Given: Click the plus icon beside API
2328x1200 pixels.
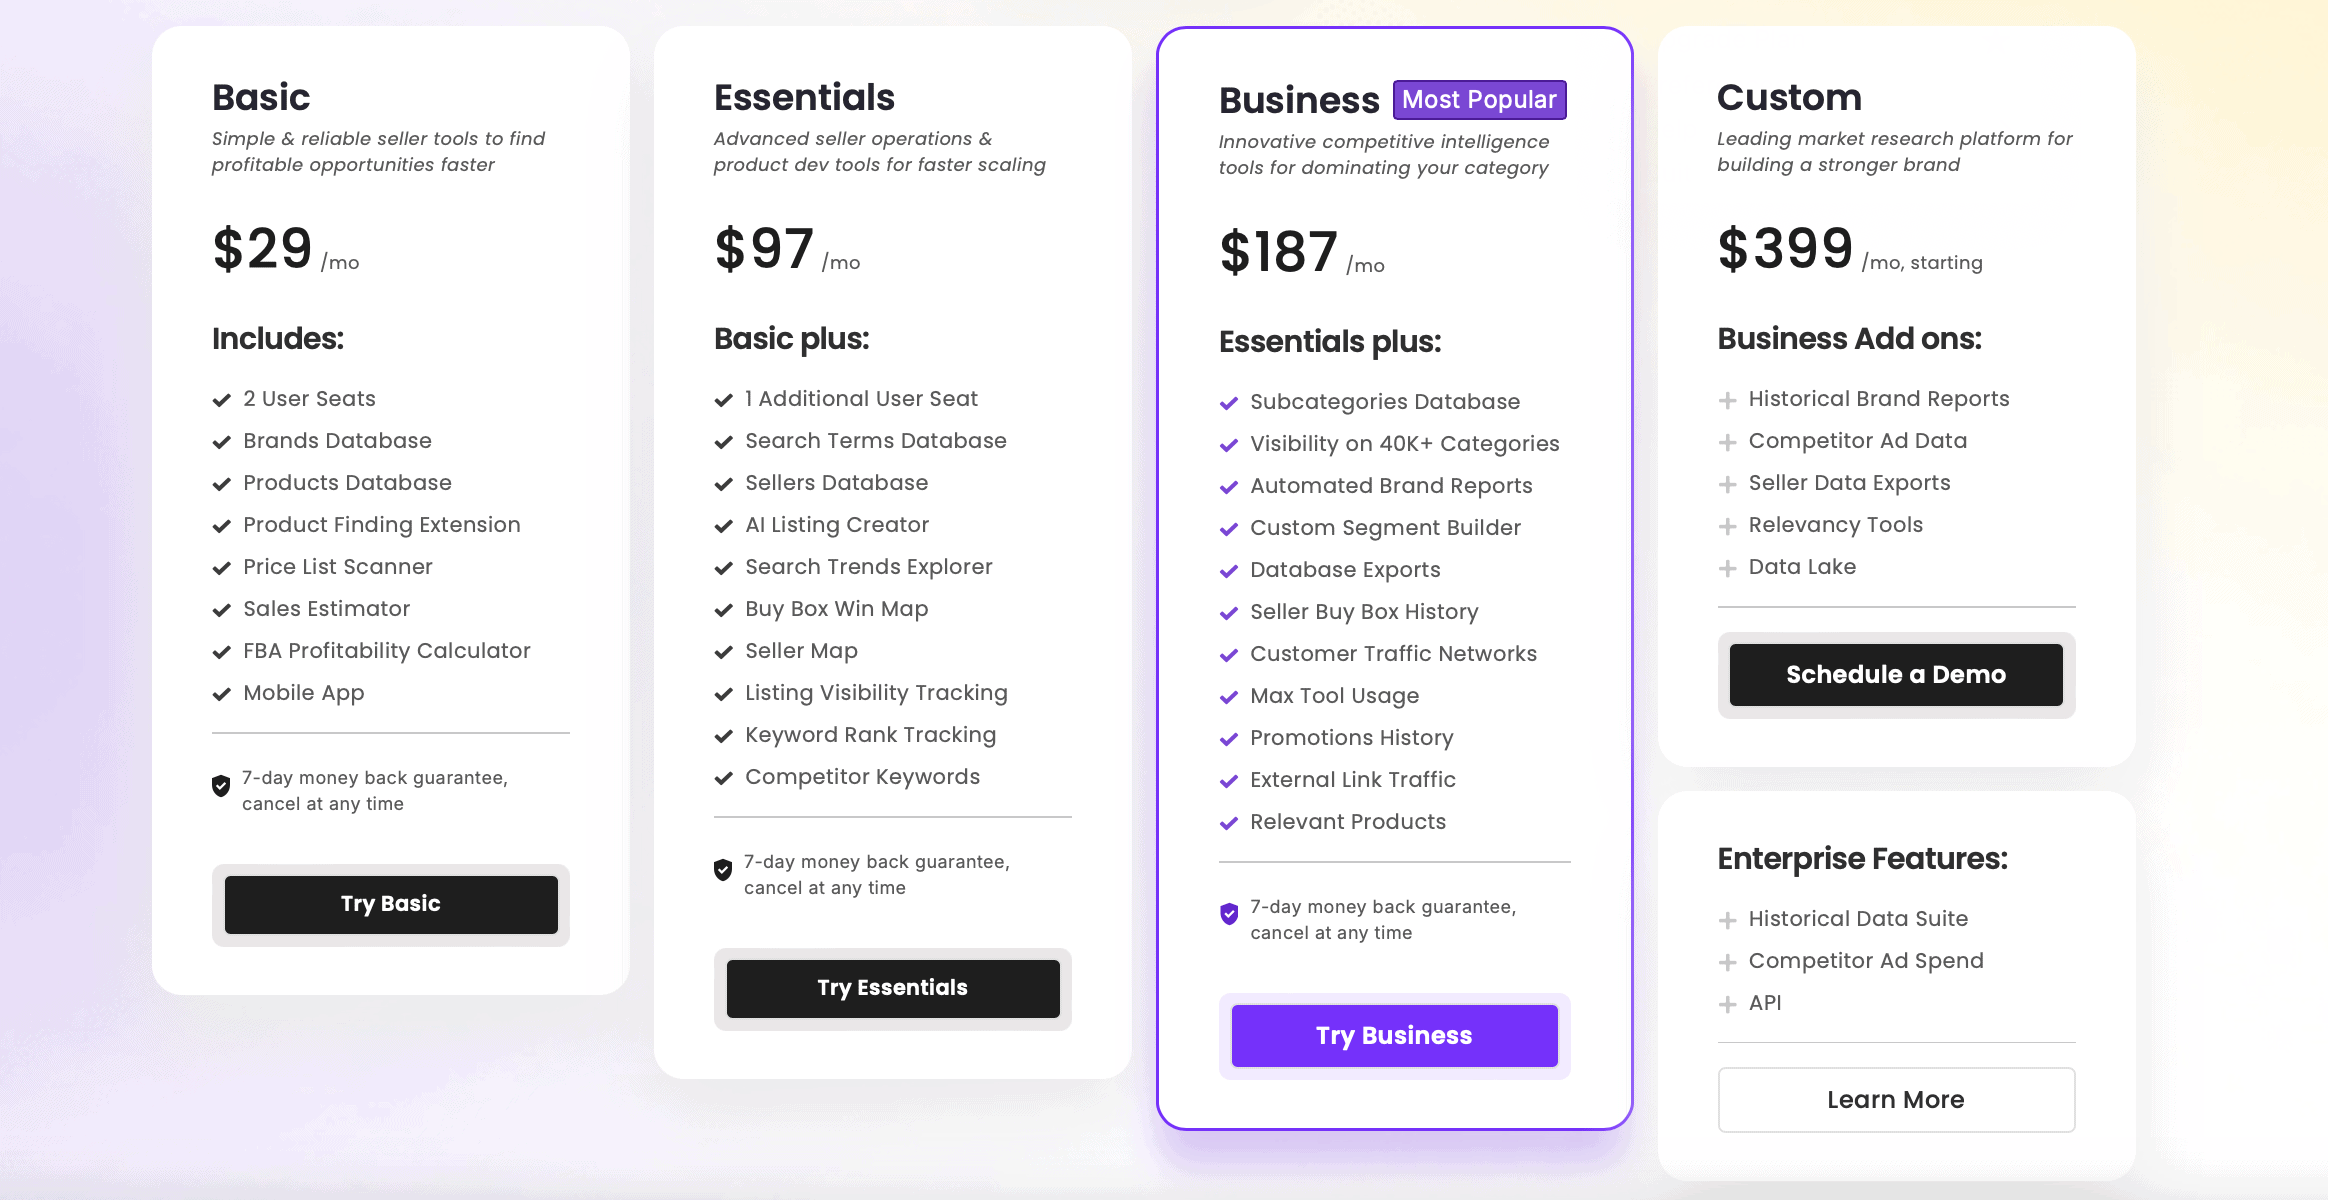Looking at the screenshot, I should (1727, 1004).
